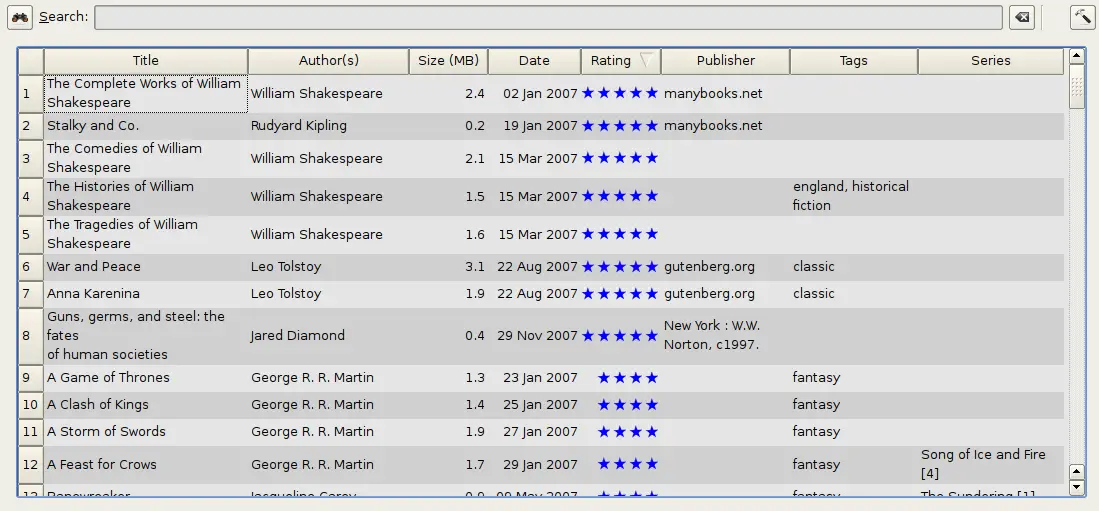1099x511 pixels.
Task: Sort by the Publisher column header
Action: pyautogui.click(x=725, y=61)
